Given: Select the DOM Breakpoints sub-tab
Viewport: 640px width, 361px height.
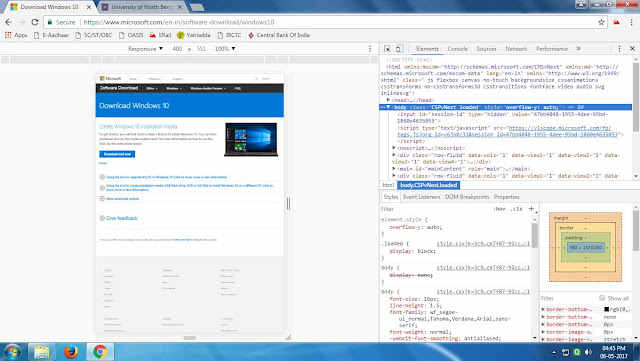Looking at the screenshot, I should click(x=467, y=197).
